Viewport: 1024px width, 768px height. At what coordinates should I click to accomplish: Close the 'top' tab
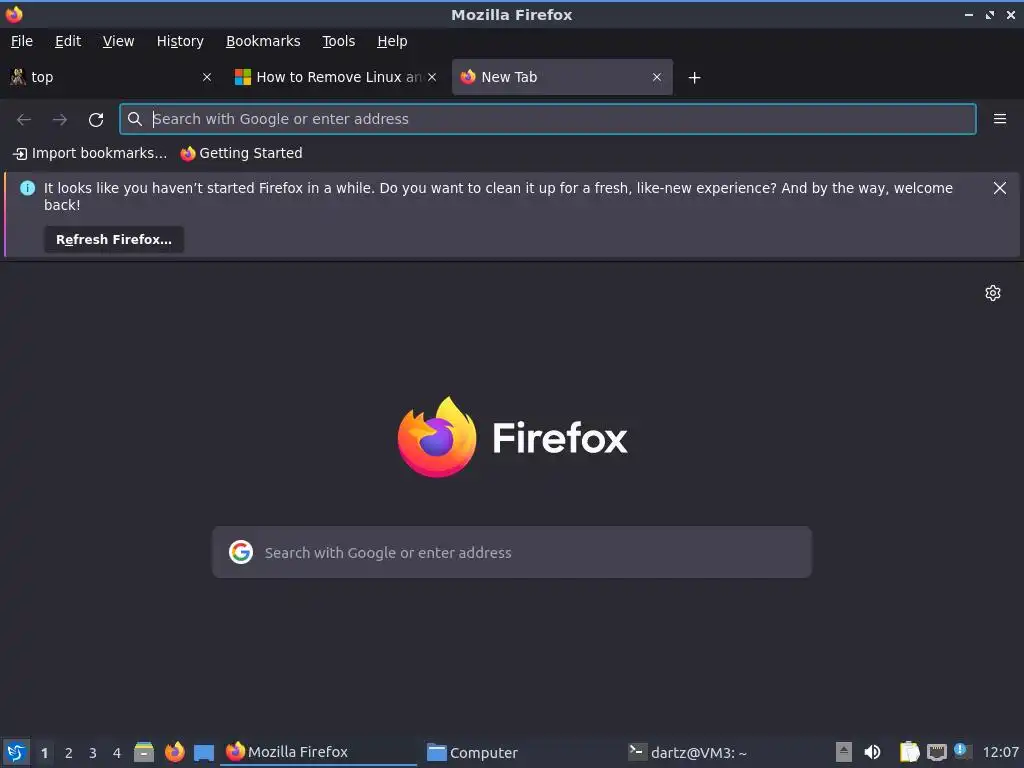(207, 77)
